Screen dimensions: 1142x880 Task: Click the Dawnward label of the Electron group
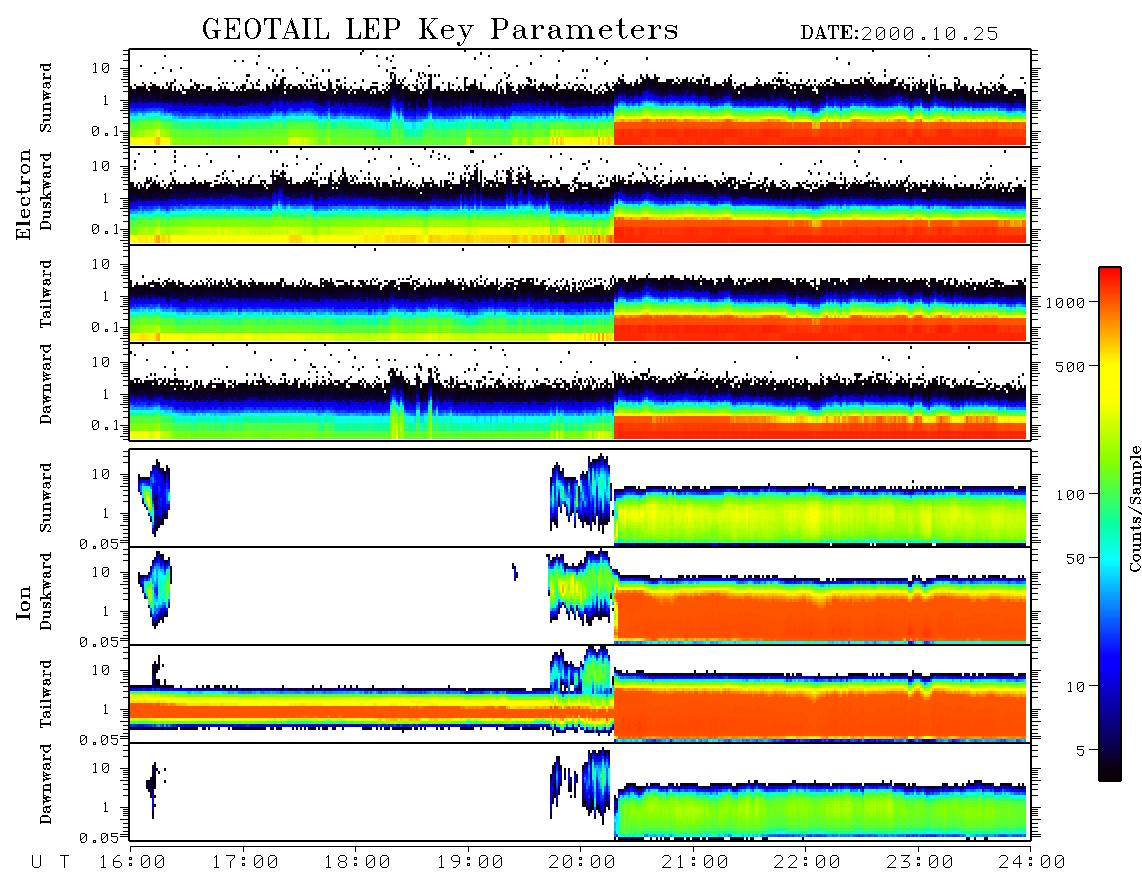(46, 384)
